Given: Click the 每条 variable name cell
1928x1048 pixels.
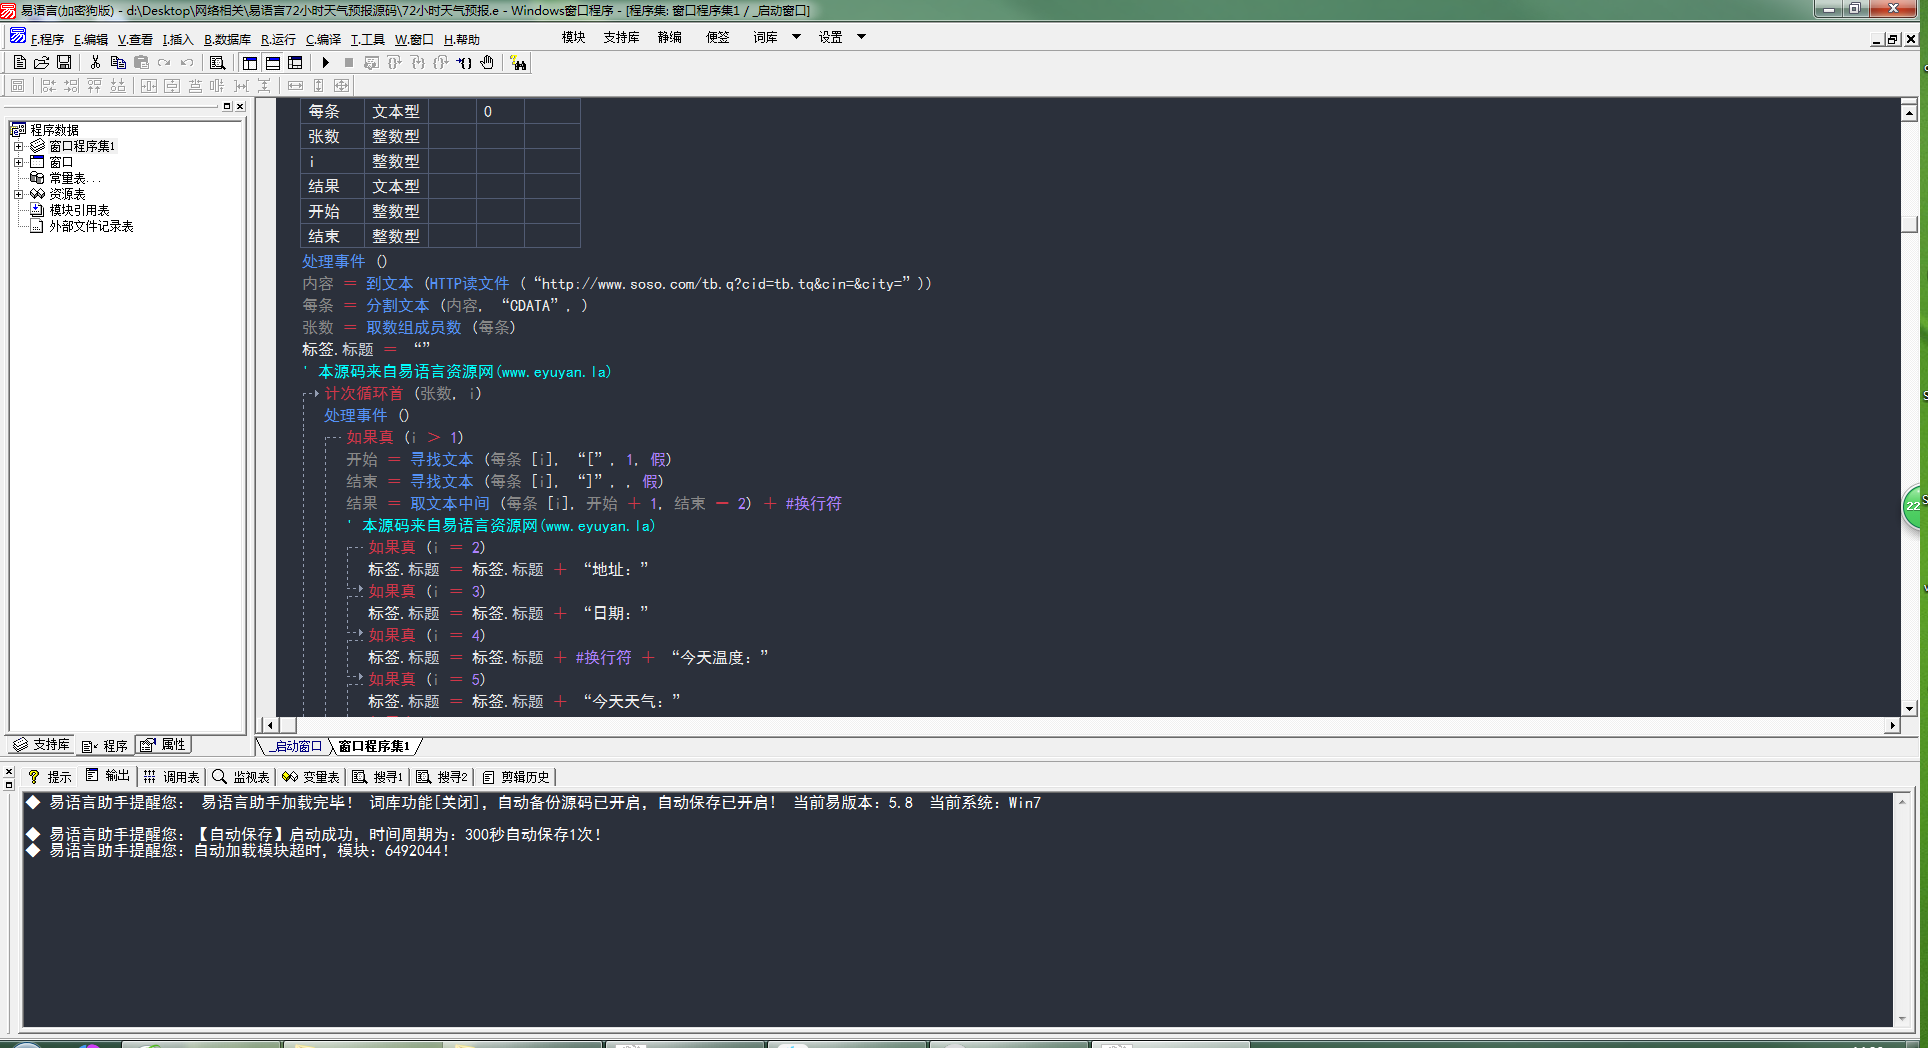Looking at the screenshot, I should [x=332, y=111].
